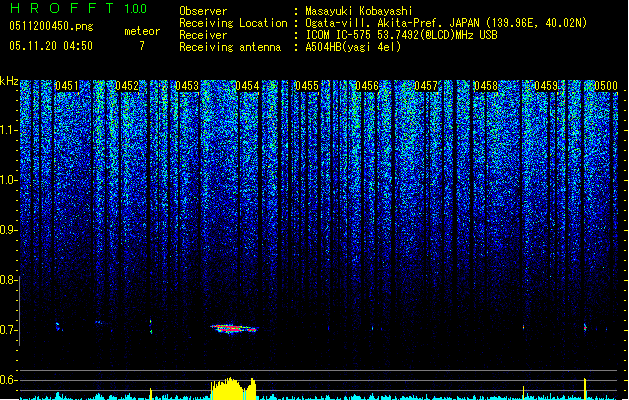This screenshot has width=629, height=400.
Task: Click the 0.7 kHz frequency label
Action: (x=9, y=330)
